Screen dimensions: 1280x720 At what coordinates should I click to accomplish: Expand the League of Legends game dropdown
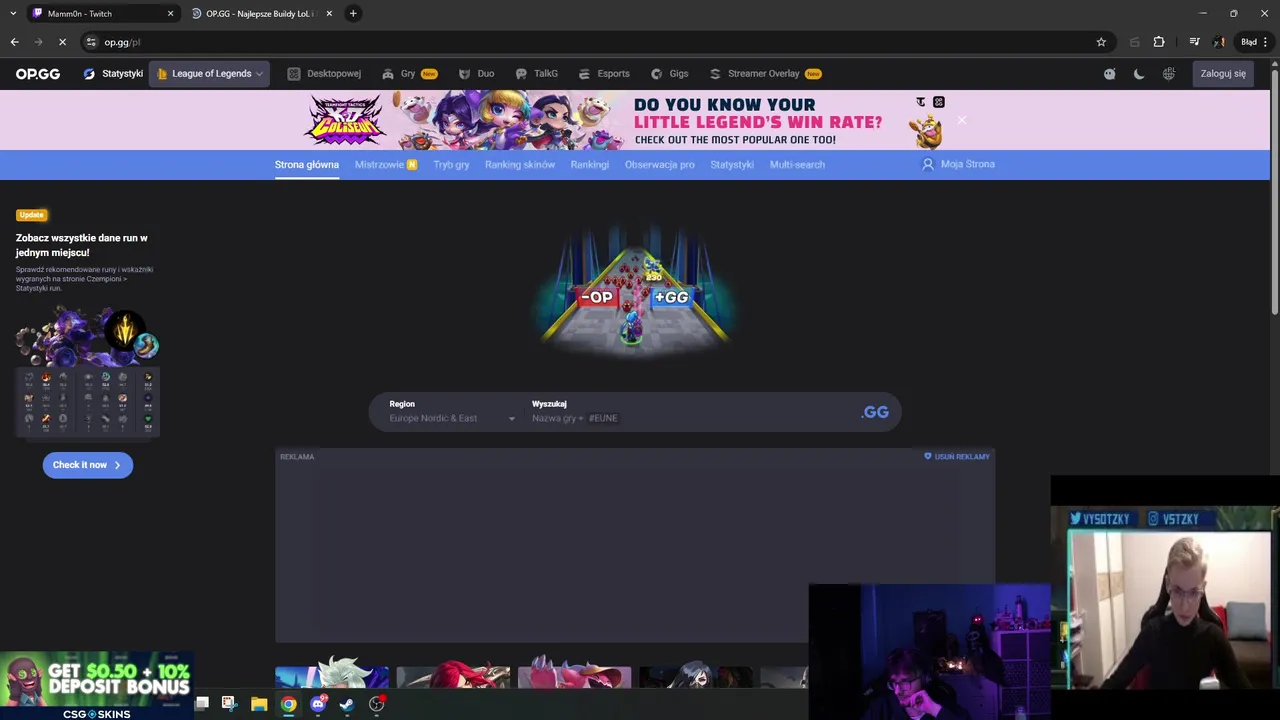(x=210, y=74)
